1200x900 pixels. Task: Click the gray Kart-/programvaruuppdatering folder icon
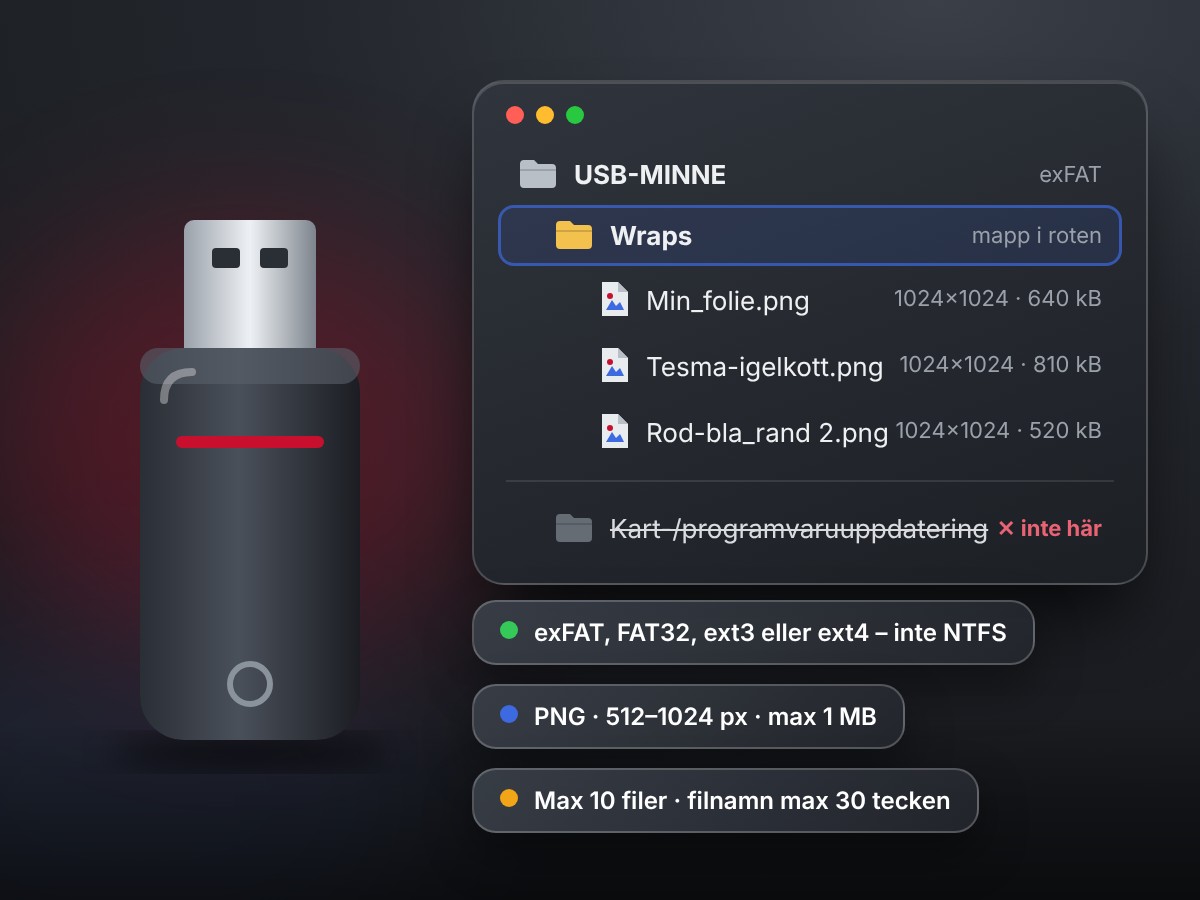tap(574, 528)
